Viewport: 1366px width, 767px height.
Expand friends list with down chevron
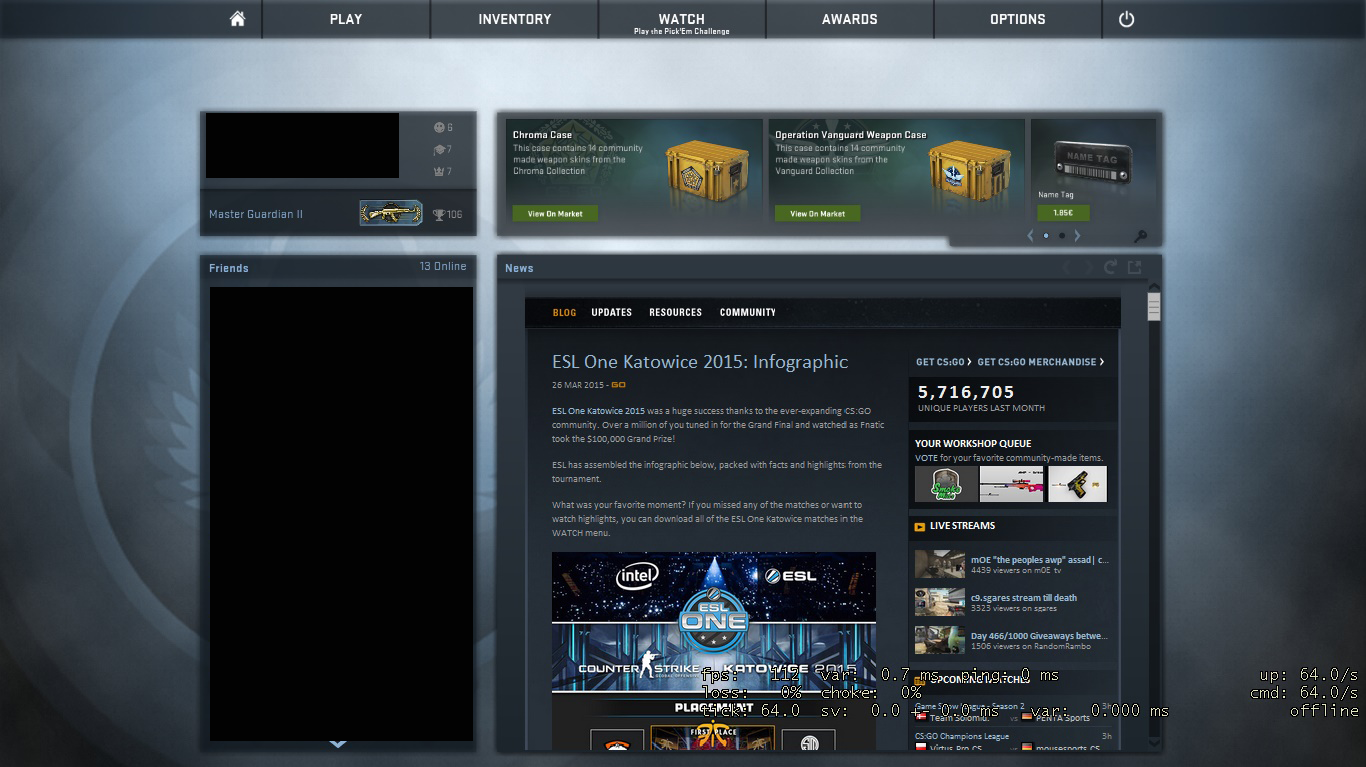point(337,744)
